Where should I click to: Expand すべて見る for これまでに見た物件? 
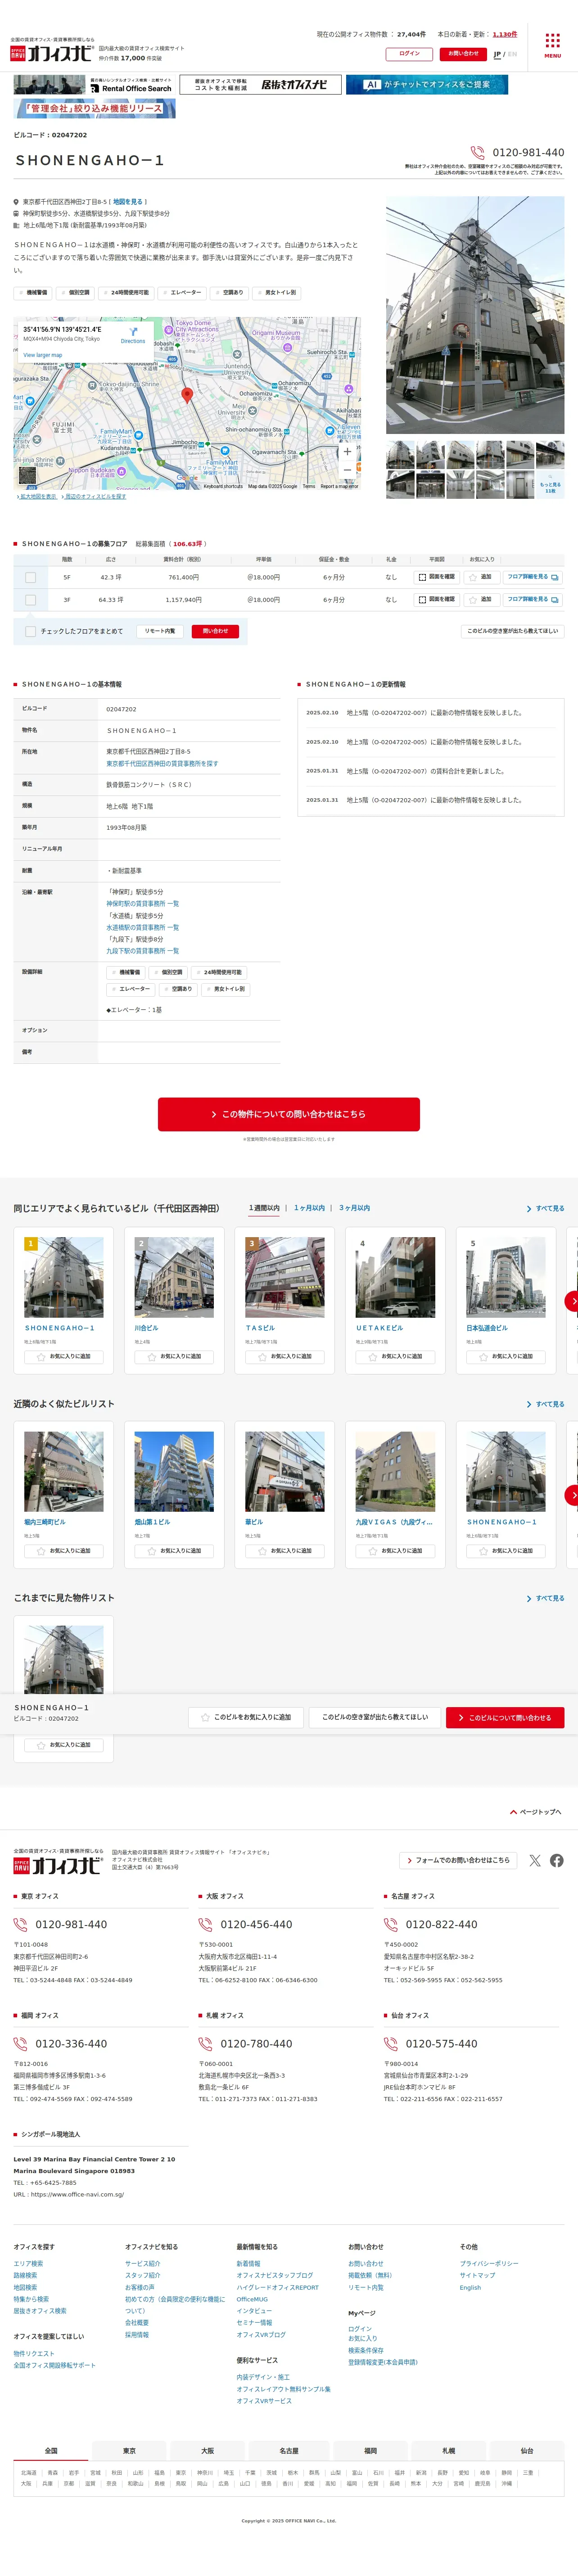click(545, 1598)
